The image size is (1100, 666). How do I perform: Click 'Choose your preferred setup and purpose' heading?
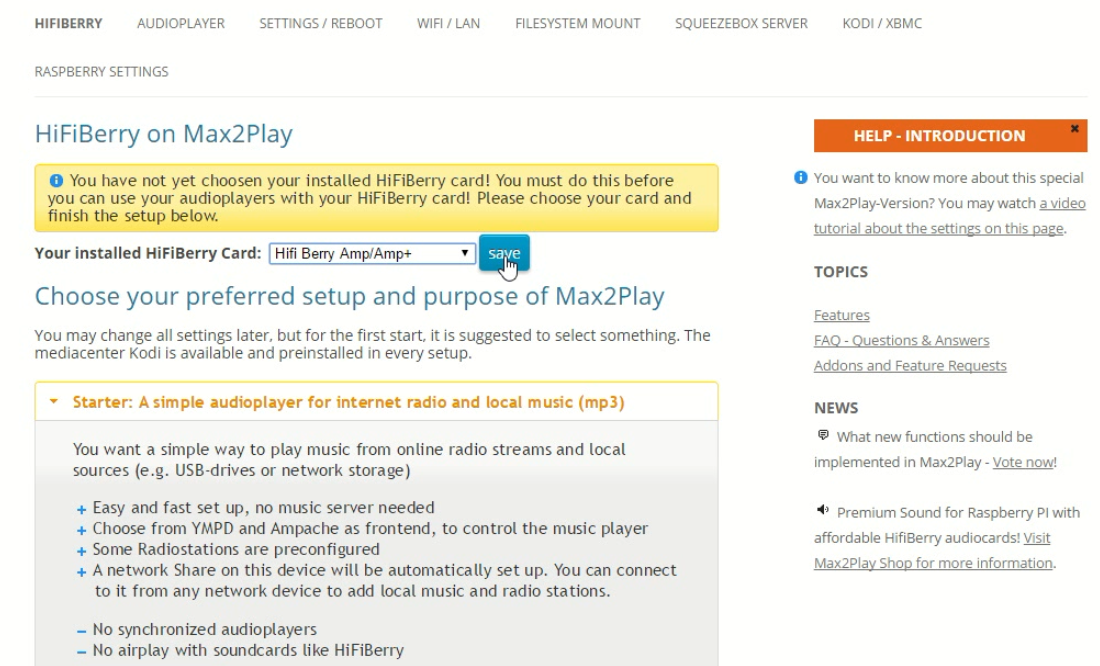pyautogui.click(x=349, y=296)
